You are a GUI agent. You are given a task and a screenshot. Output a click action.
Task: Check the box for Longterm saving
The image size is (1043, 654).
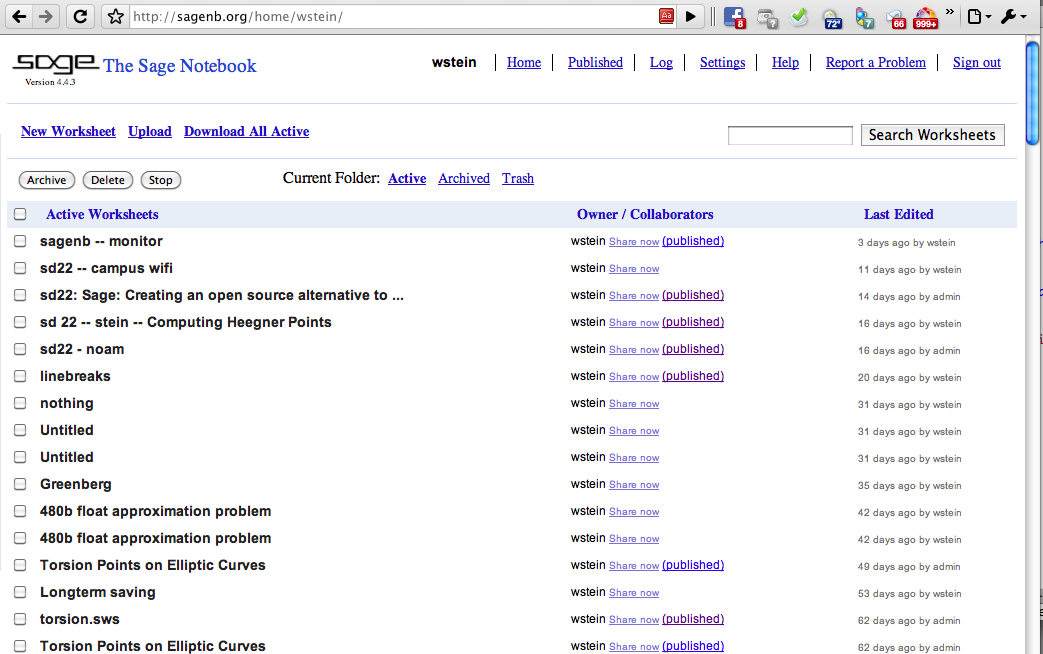click(x=20, y=592)
